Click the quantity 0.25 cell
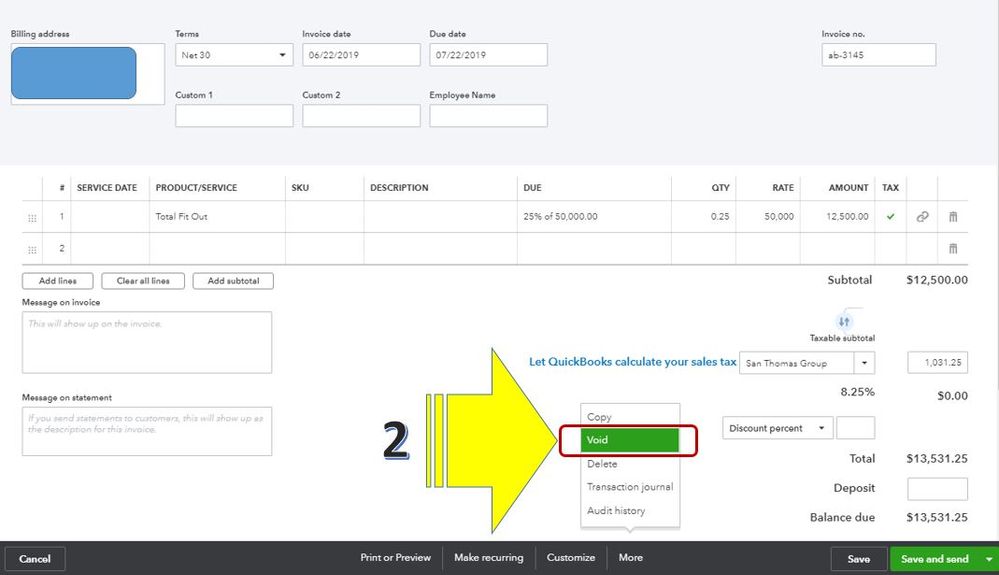 point(703,217)
